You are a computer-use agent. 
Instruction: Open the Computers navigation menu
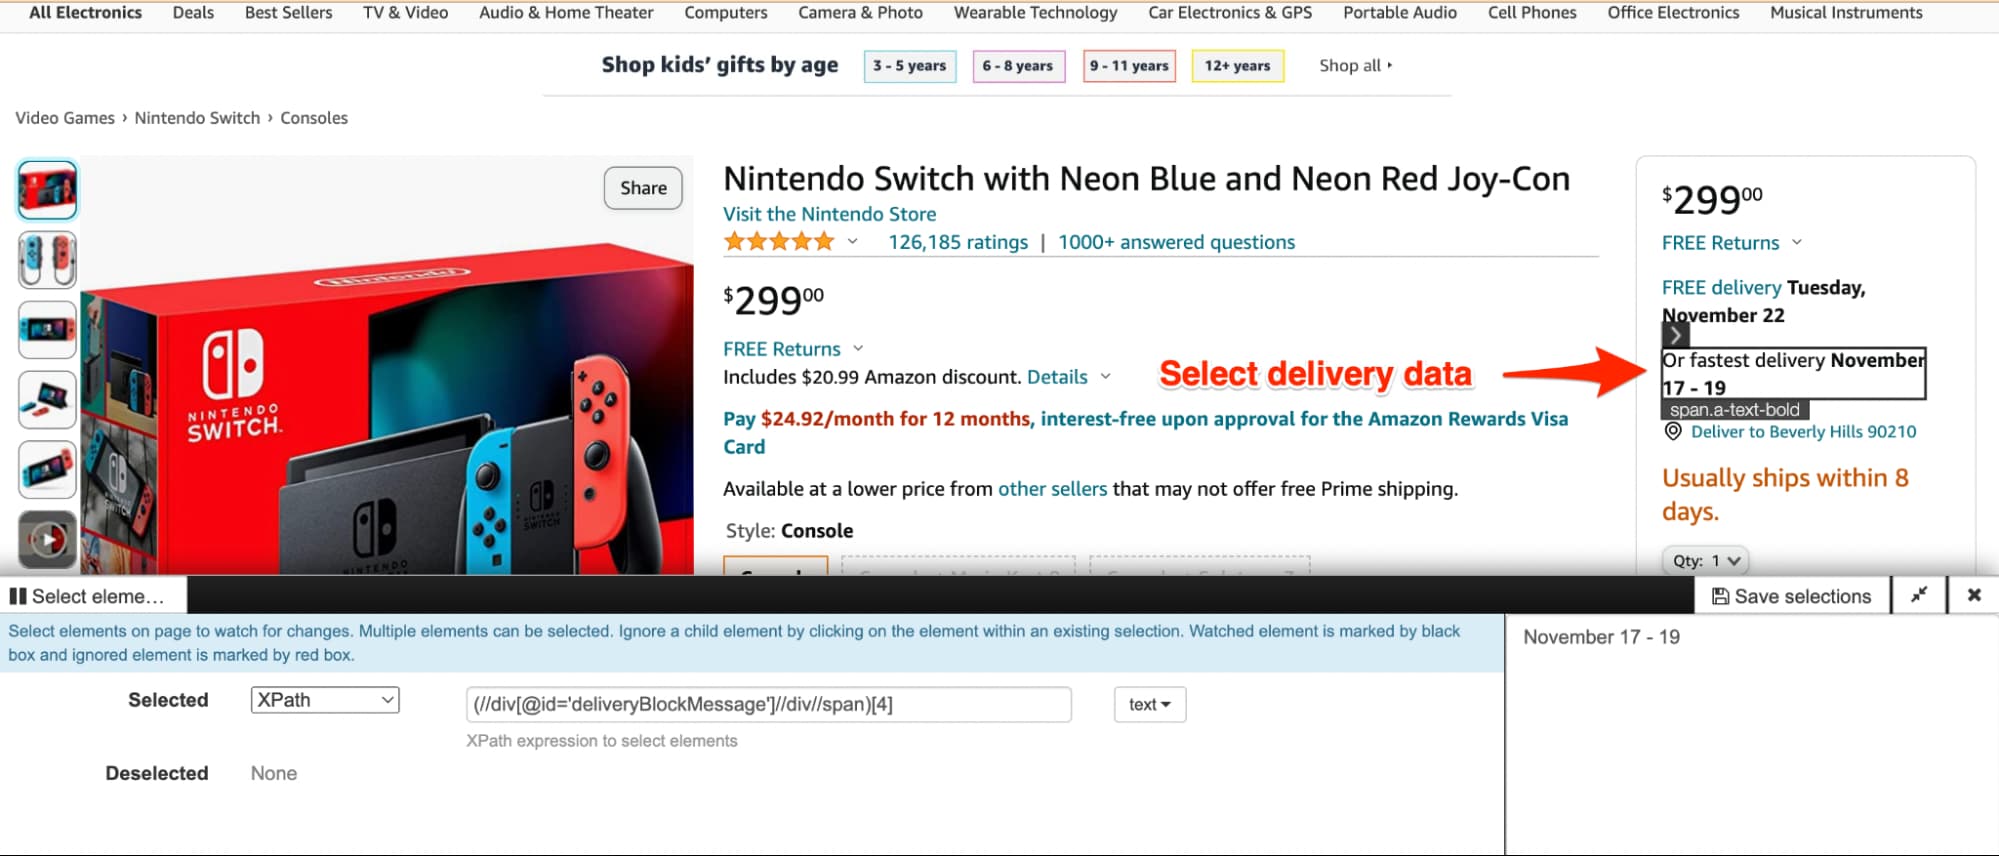click(x=725, y=13)
